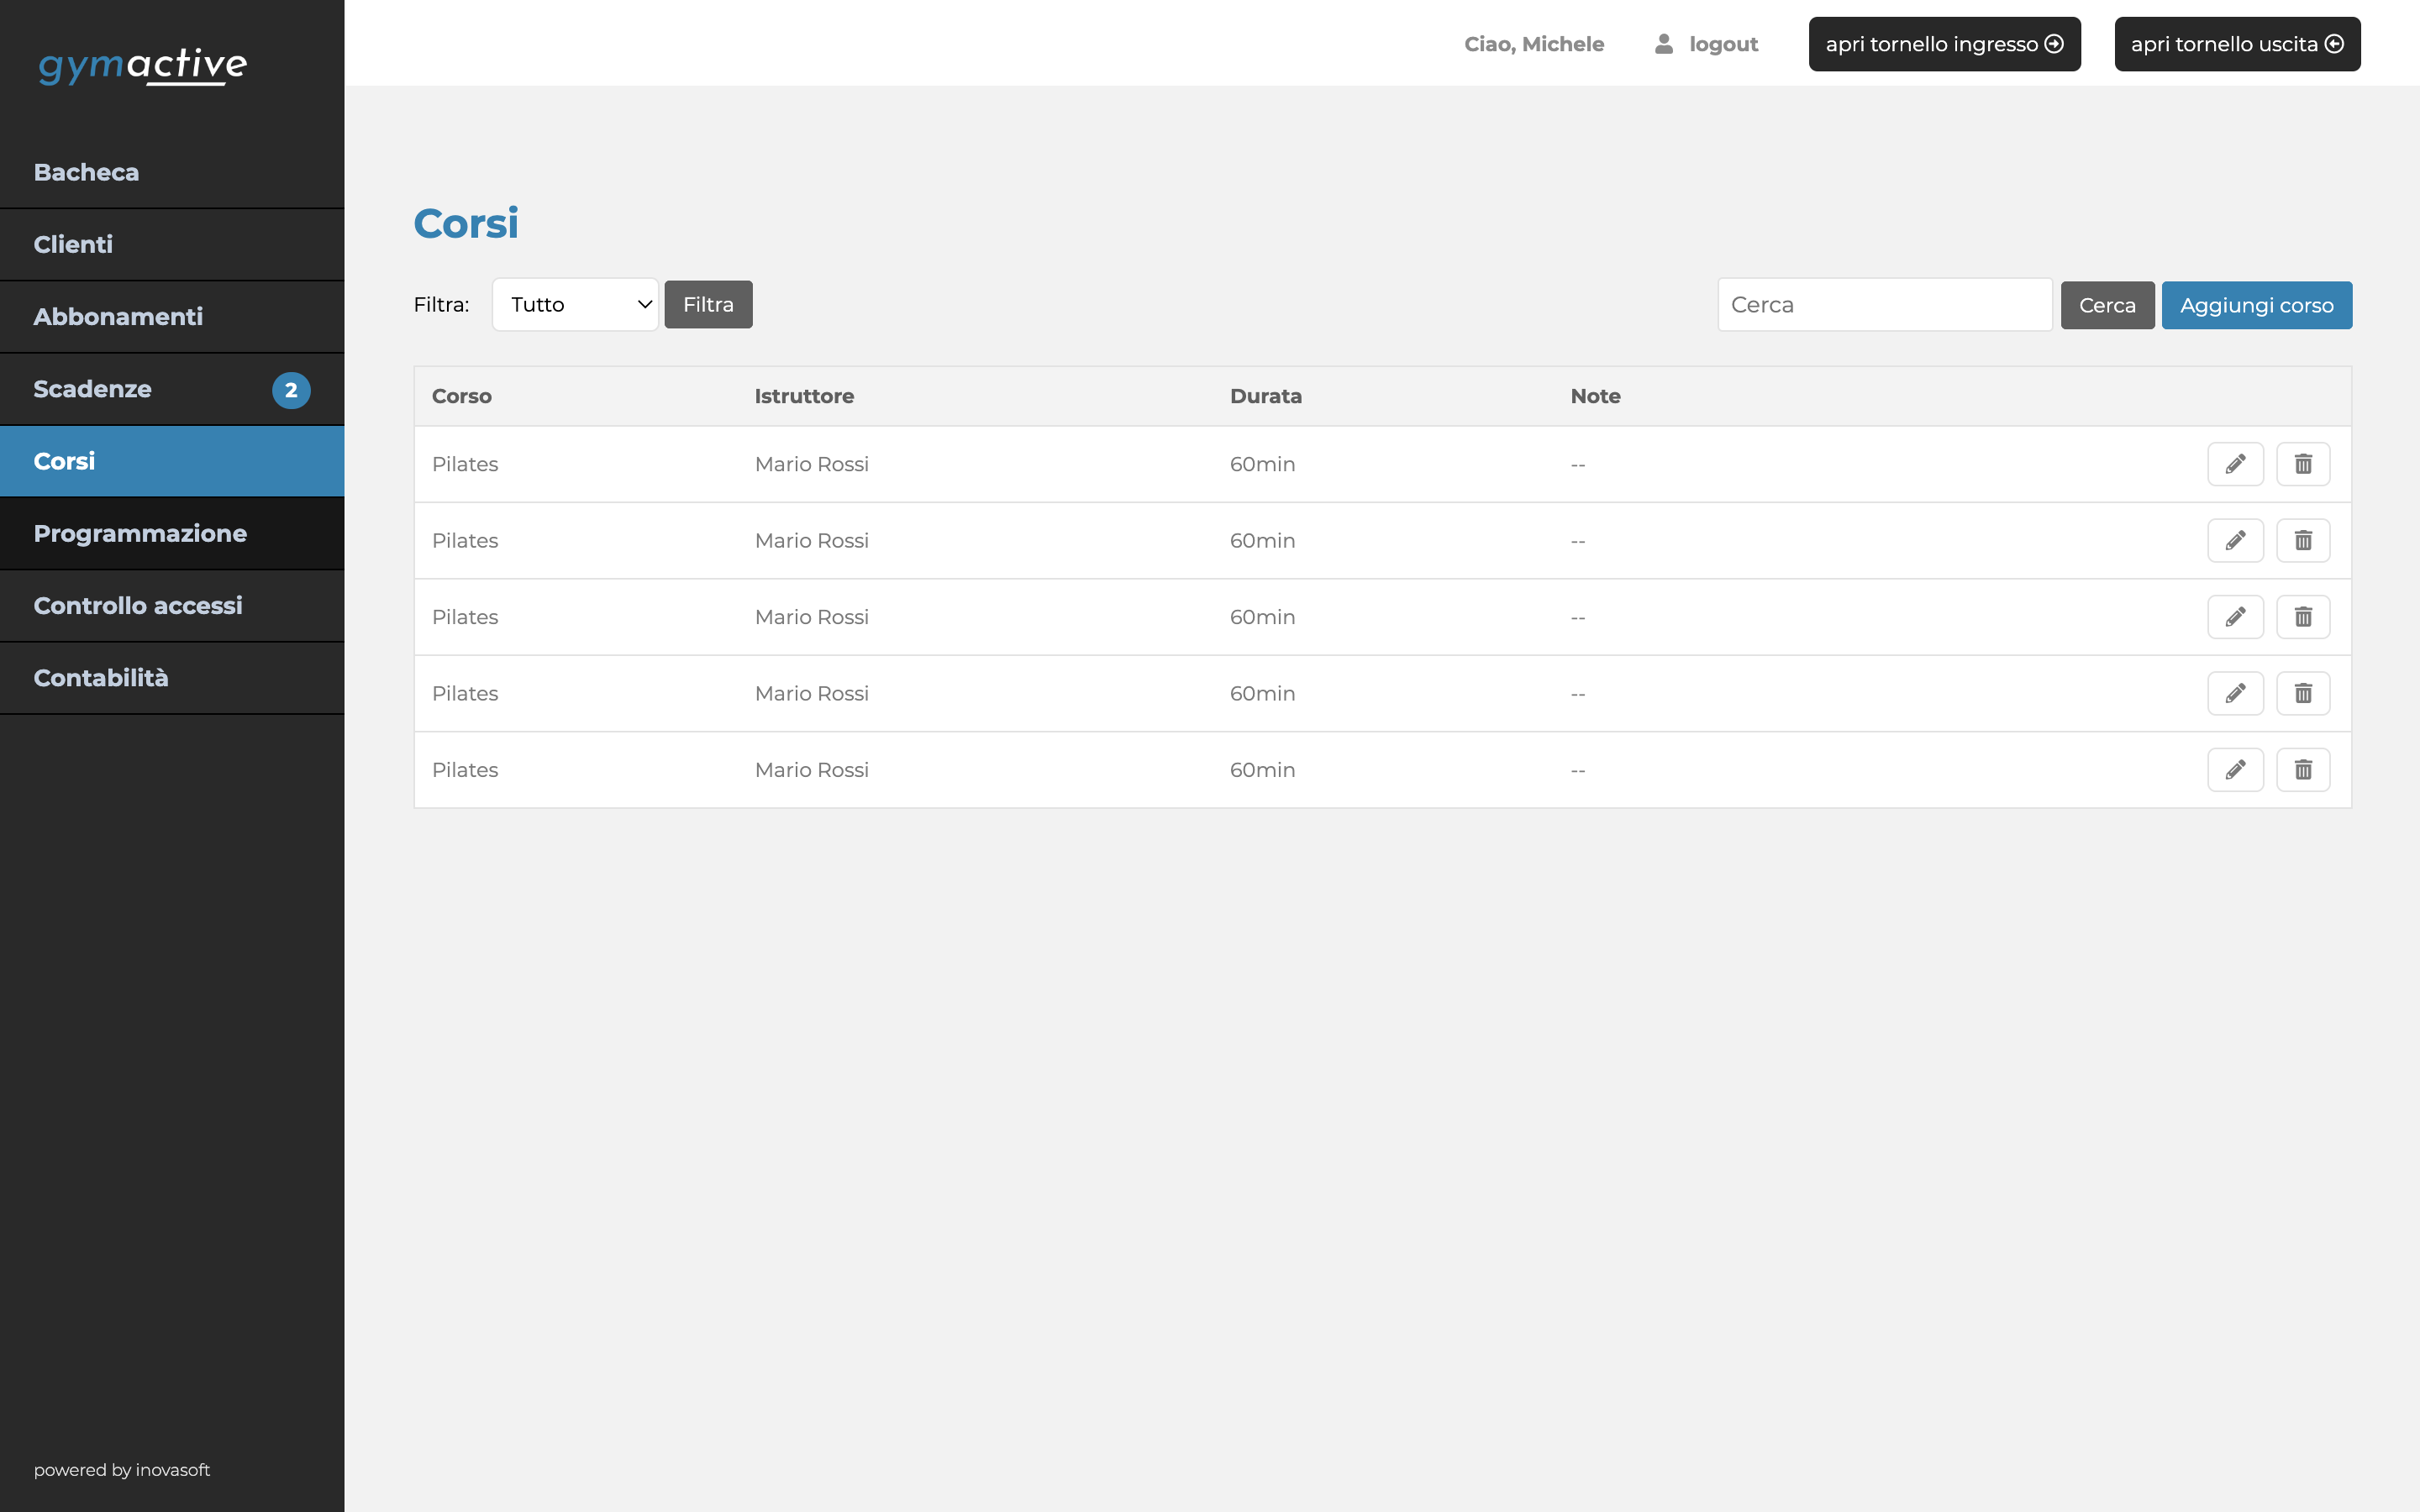Click trash icon in second Pilates row
The height and width of the screenshot is (1512, 2420).
pyautogui.click(x=2303, y=541)
